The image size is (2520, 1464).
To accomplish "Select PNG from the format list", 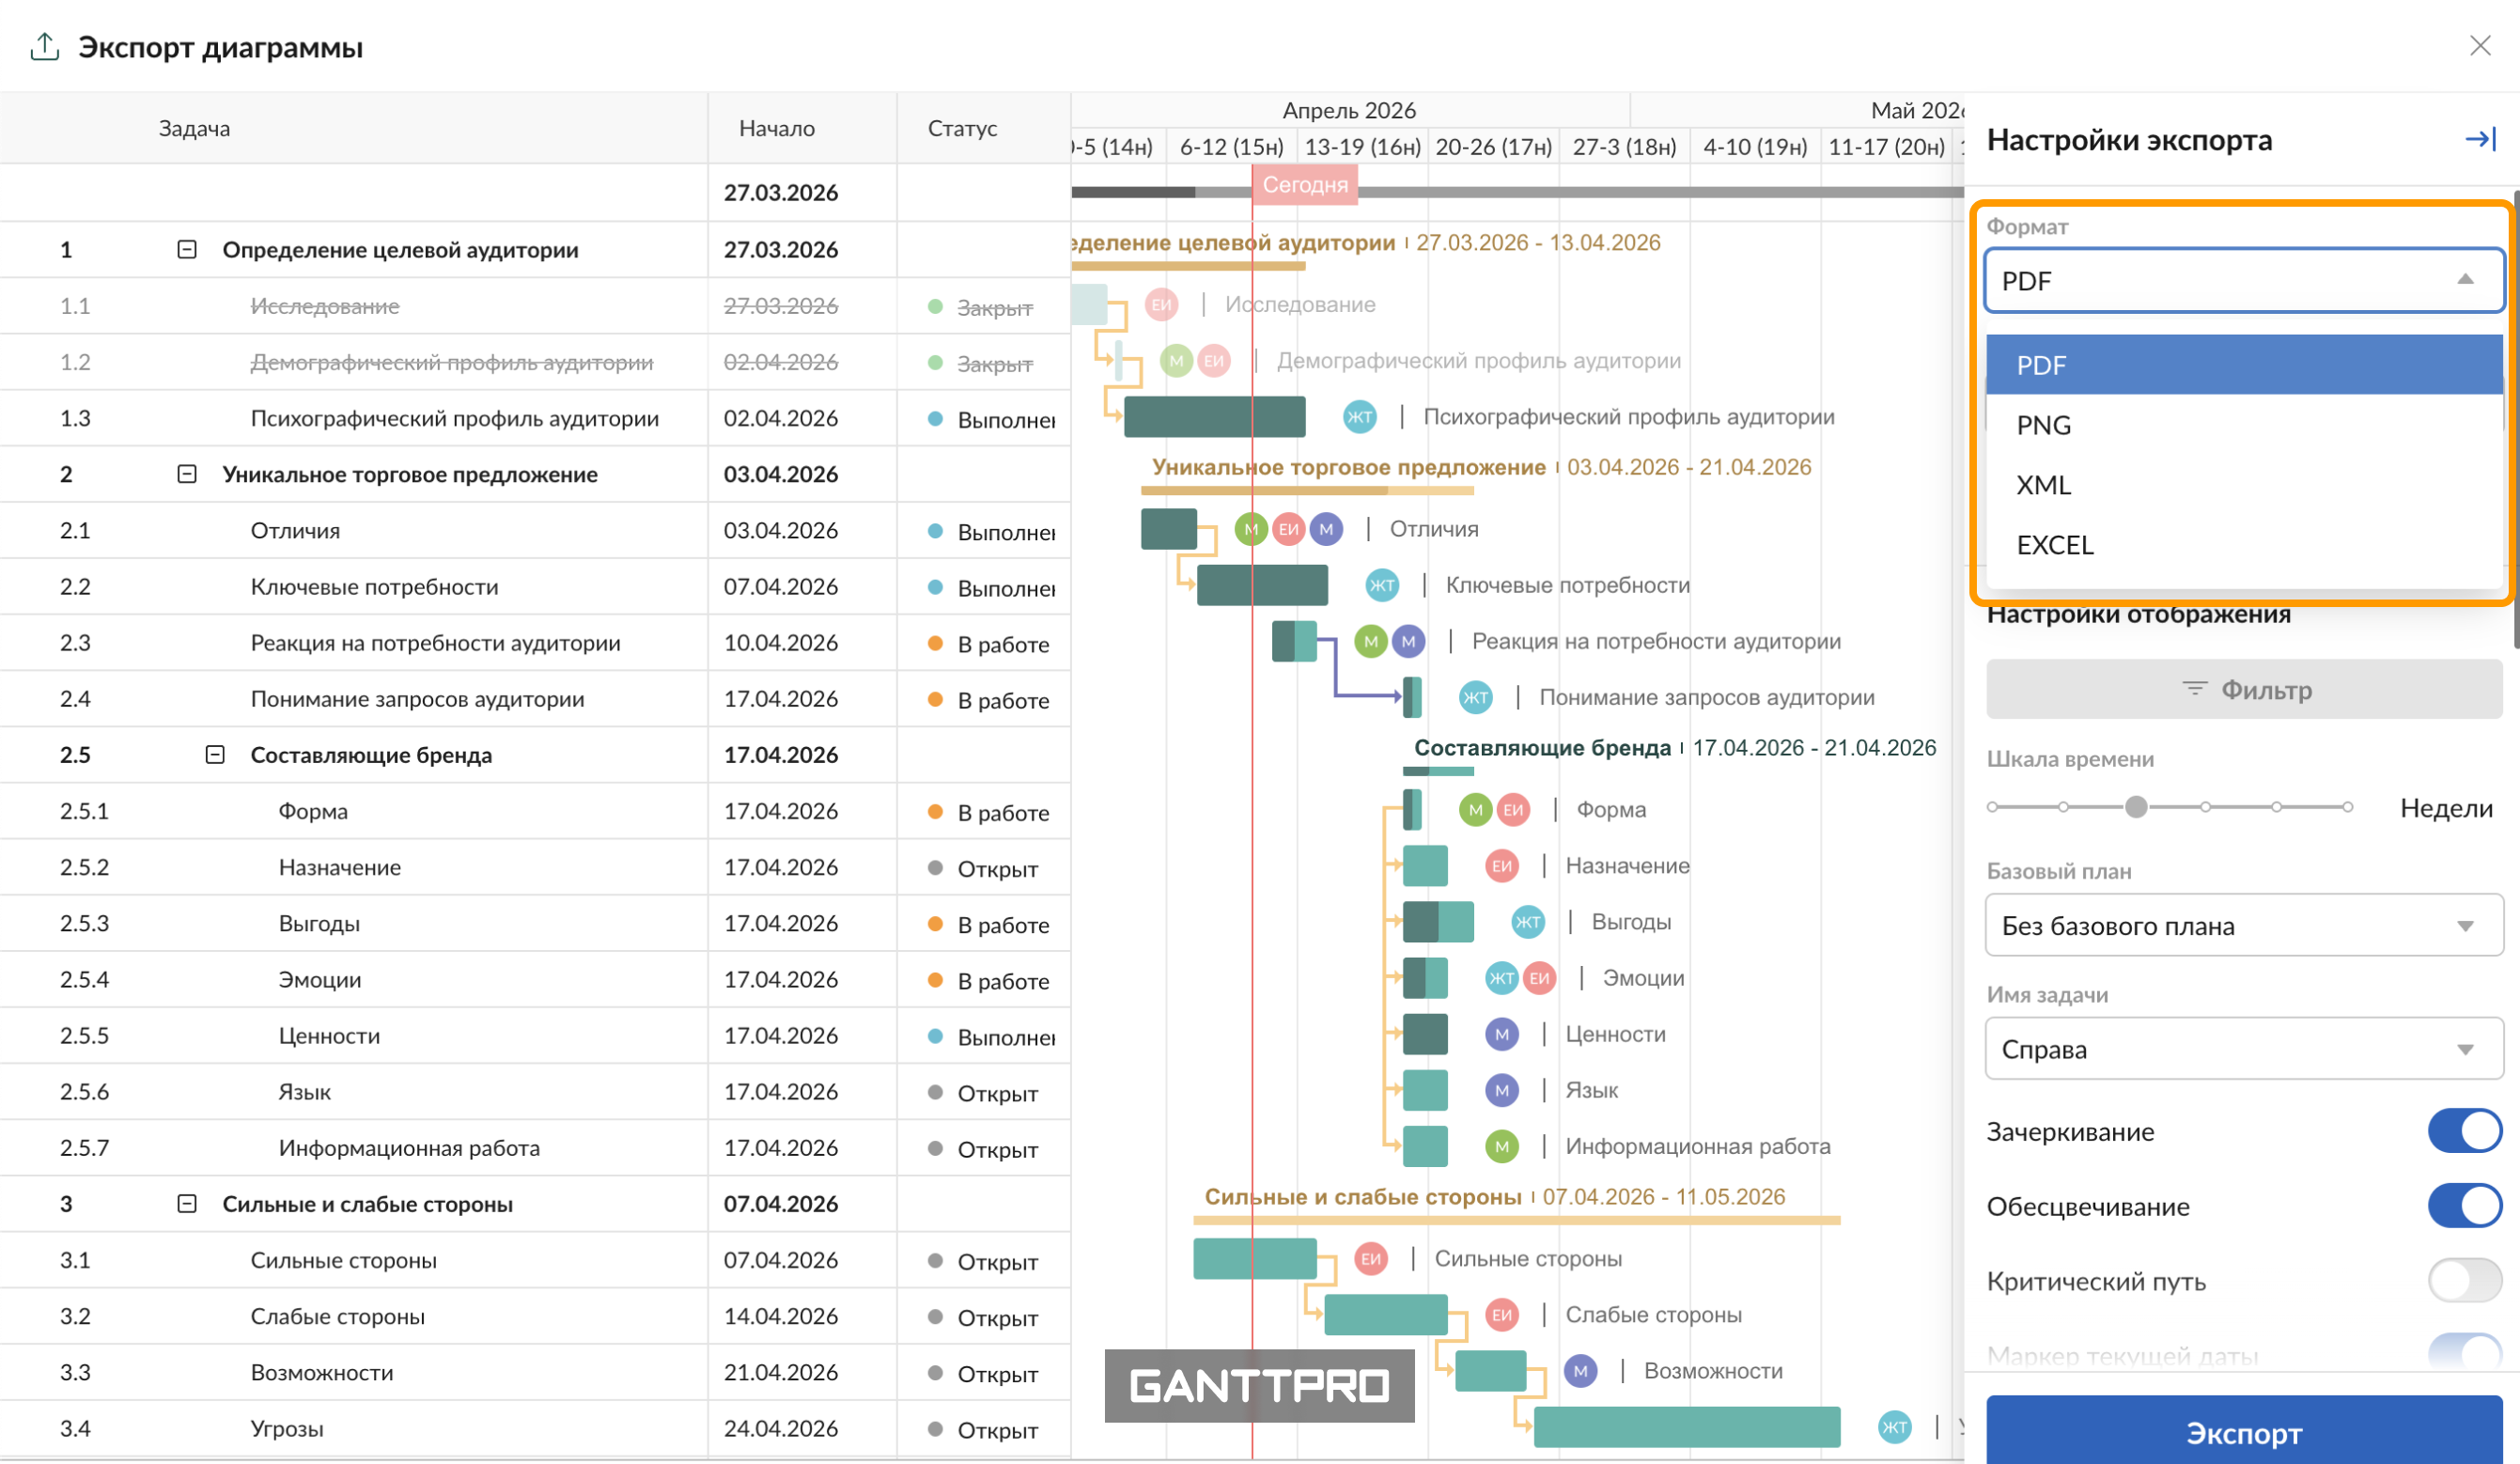I will [x=2043, y=425].
